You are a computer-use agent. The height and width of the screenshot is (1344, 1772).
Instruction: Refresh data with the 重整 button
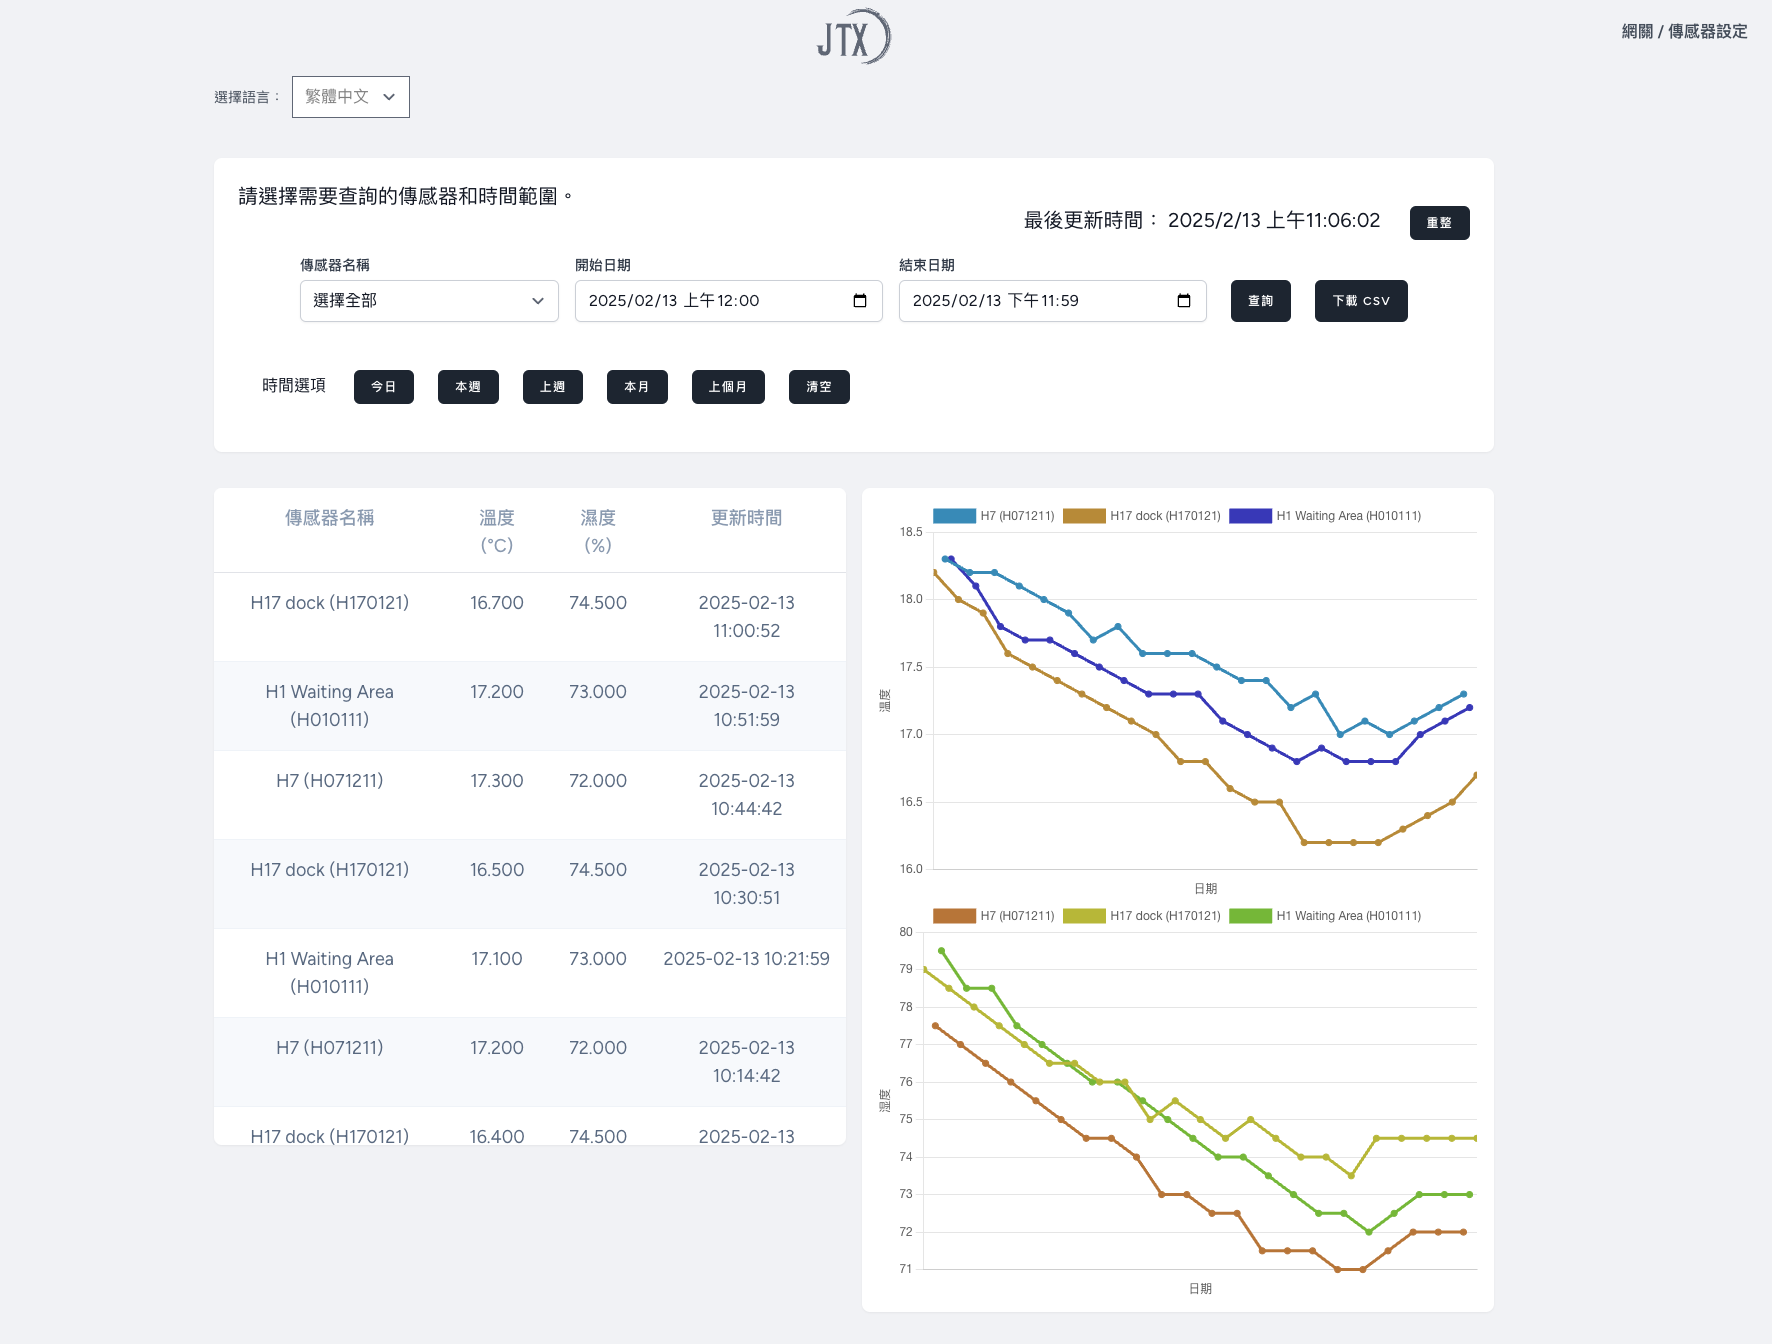[1439, 223]
